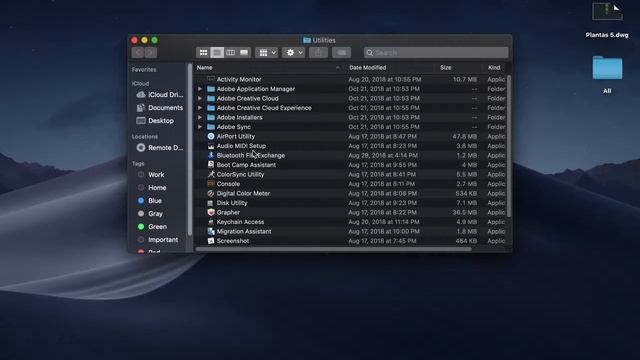Click the 36.5 MB size of Grapher
The width and height of the screenshot is (640, 360).
click(464, 212)
